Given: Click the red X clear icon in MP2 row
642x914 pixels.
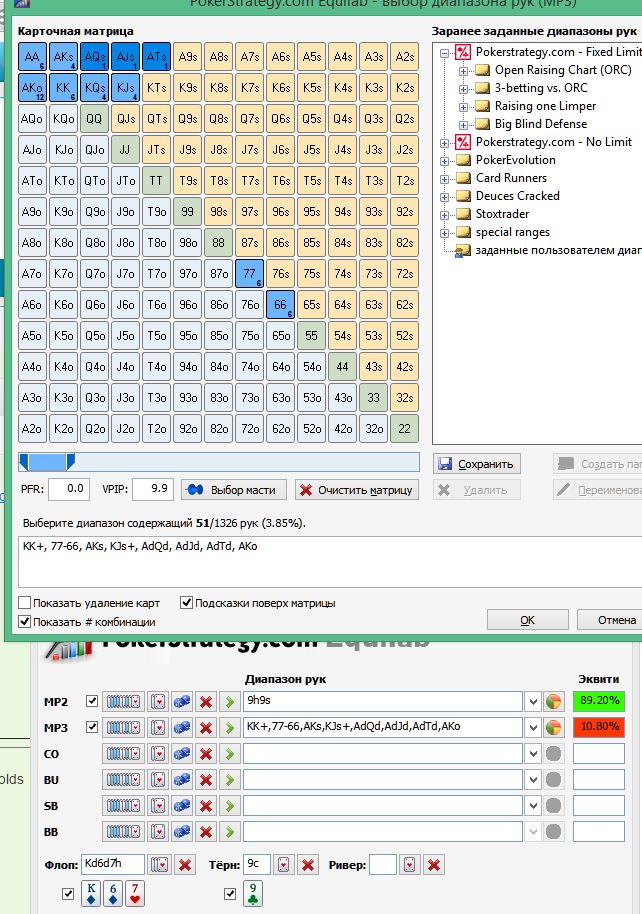Looking at the screenshot, I should tap(207, 701).
